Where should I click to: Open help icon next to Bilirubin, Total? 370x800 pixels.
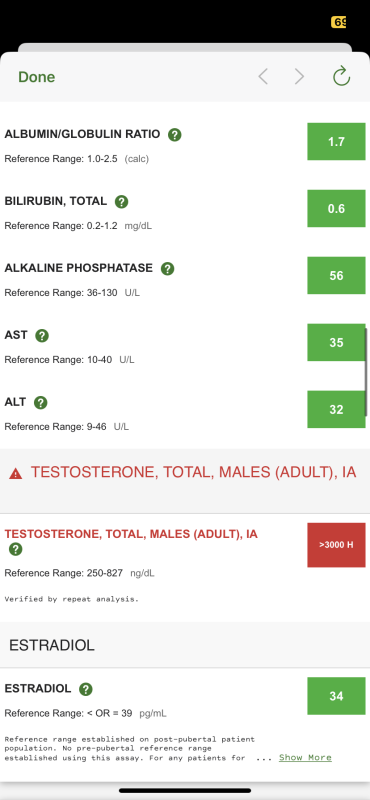tap(121, 202)
